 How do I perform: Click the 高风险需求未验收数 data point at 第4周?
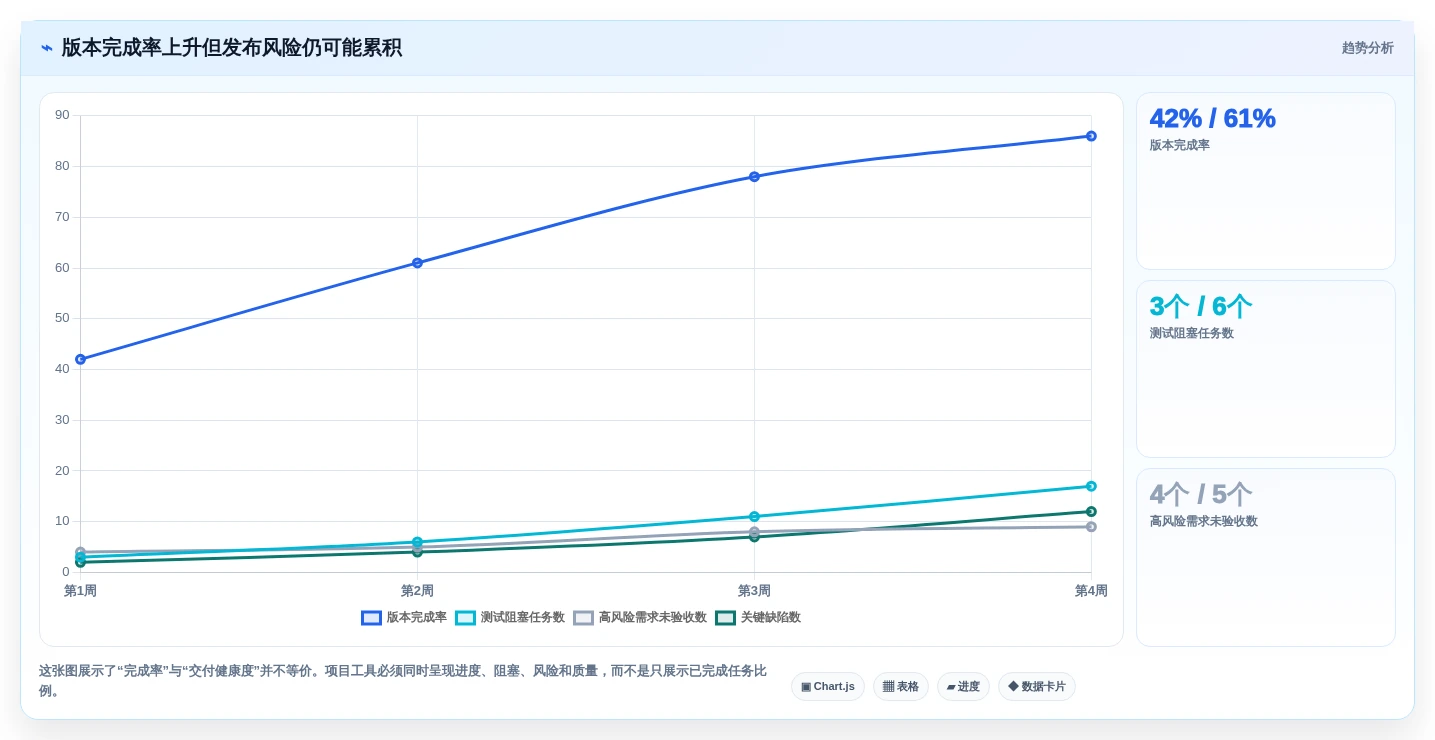click(1091, 527)
